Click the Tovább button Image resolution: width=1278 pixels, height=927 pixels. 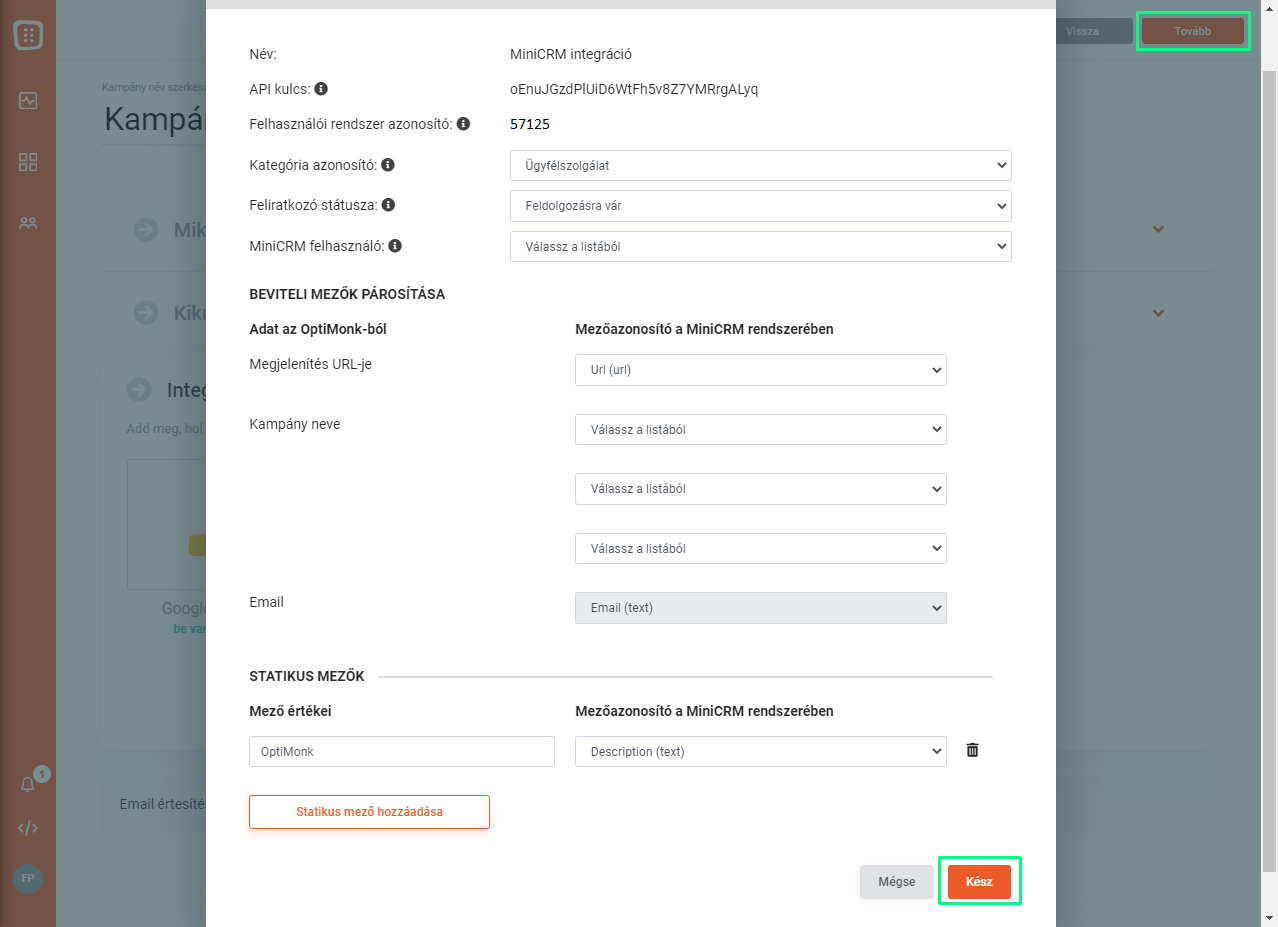pyautogui.click(x=1193, y=31)
